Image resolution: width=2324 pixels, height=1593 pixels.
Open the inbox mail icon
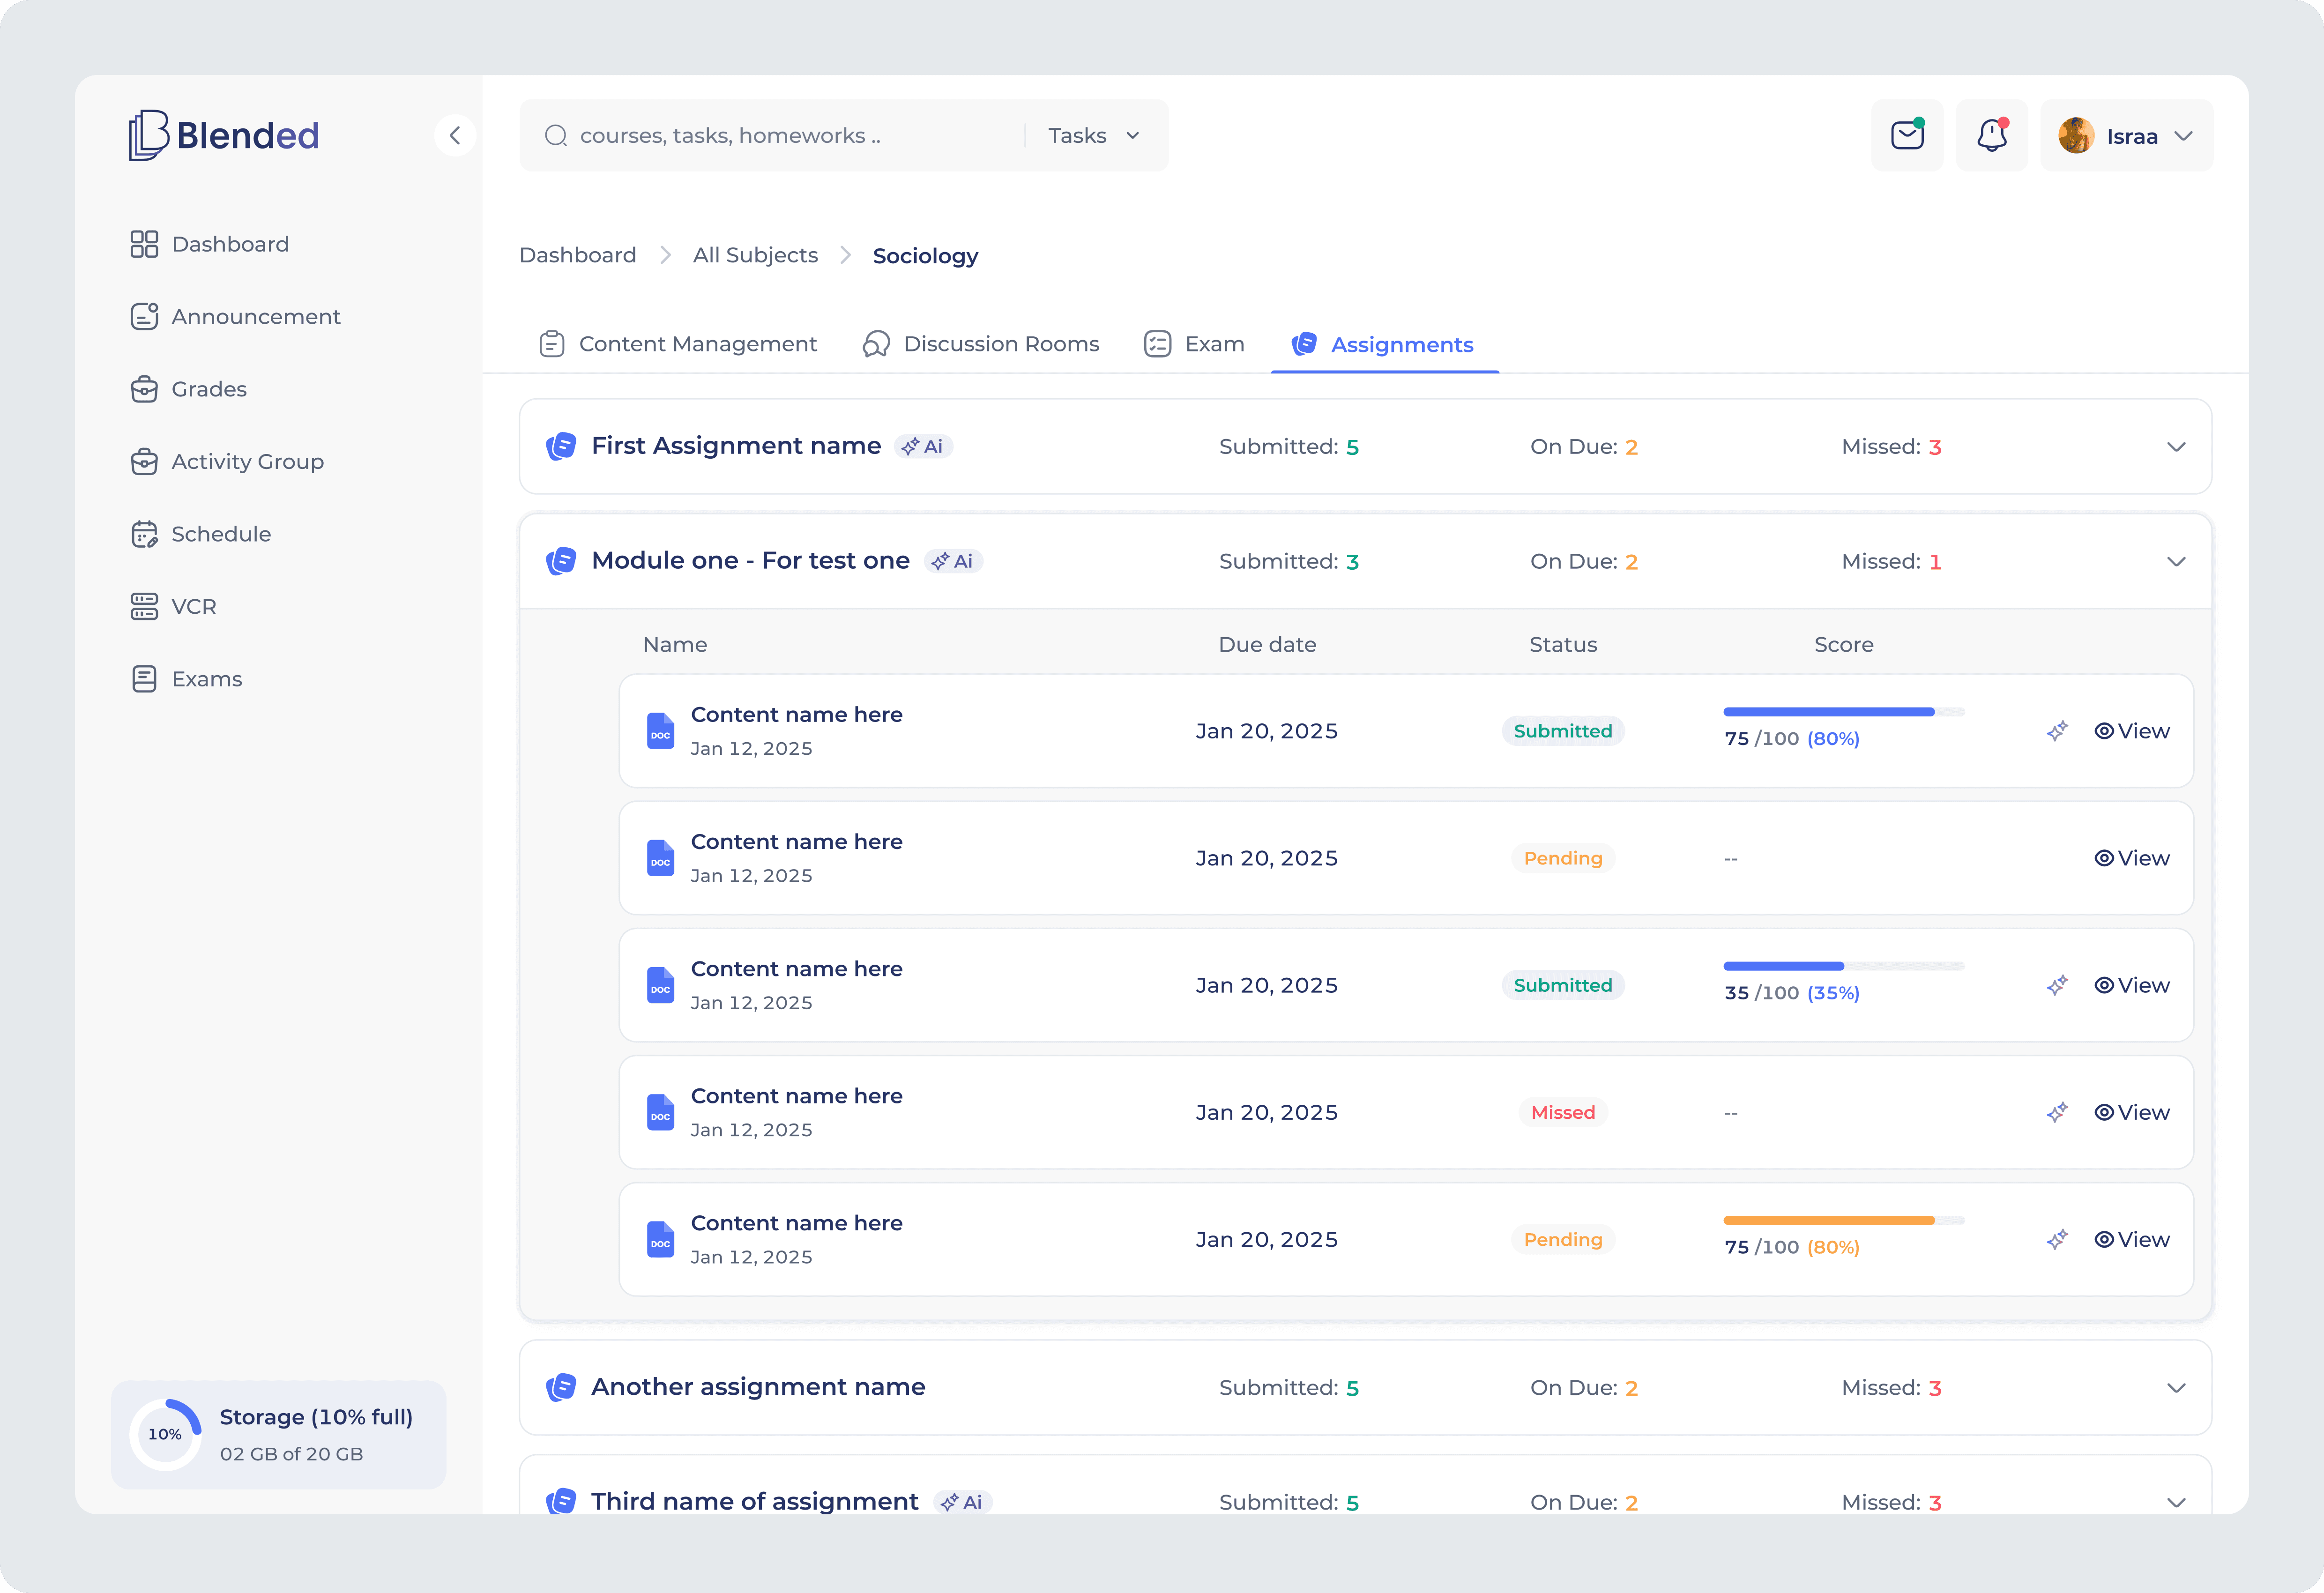click(1907, 135)
